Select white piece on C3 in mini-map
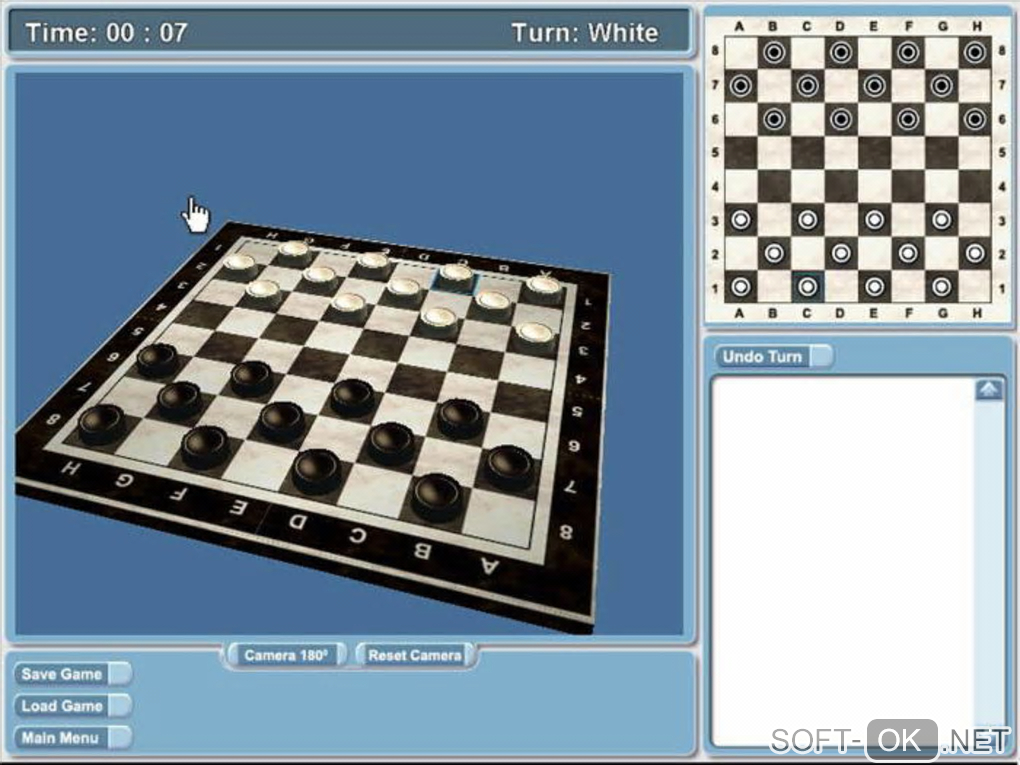The height and width of the screenshot is (765, 1020). point(807,219)
